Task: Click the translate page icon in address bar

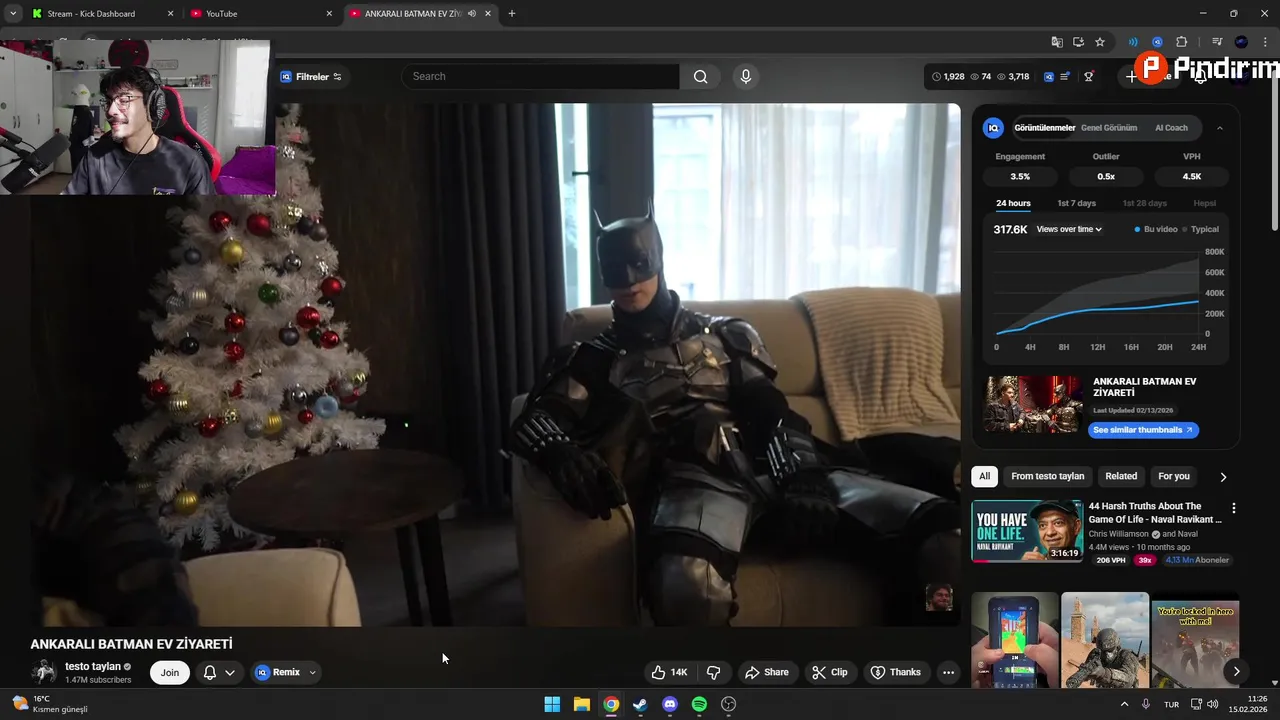Action: (1057, 42)
